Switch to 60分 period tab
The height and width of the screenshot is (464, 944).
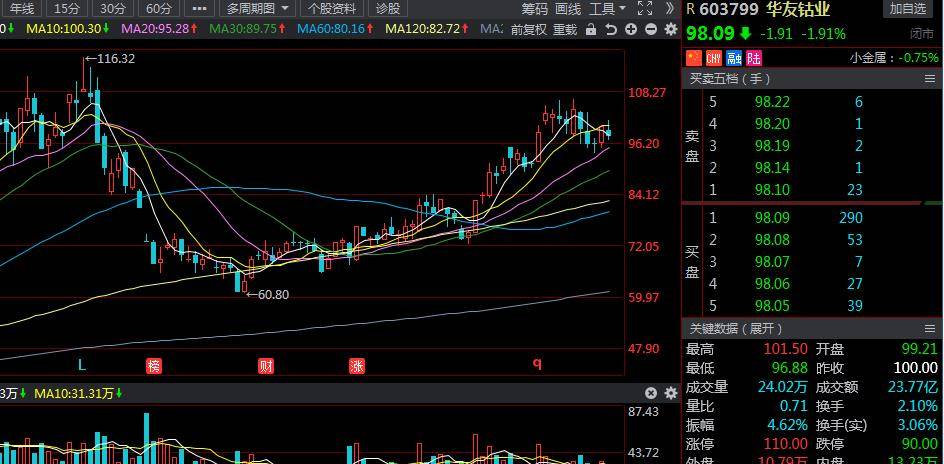(159, 8)
